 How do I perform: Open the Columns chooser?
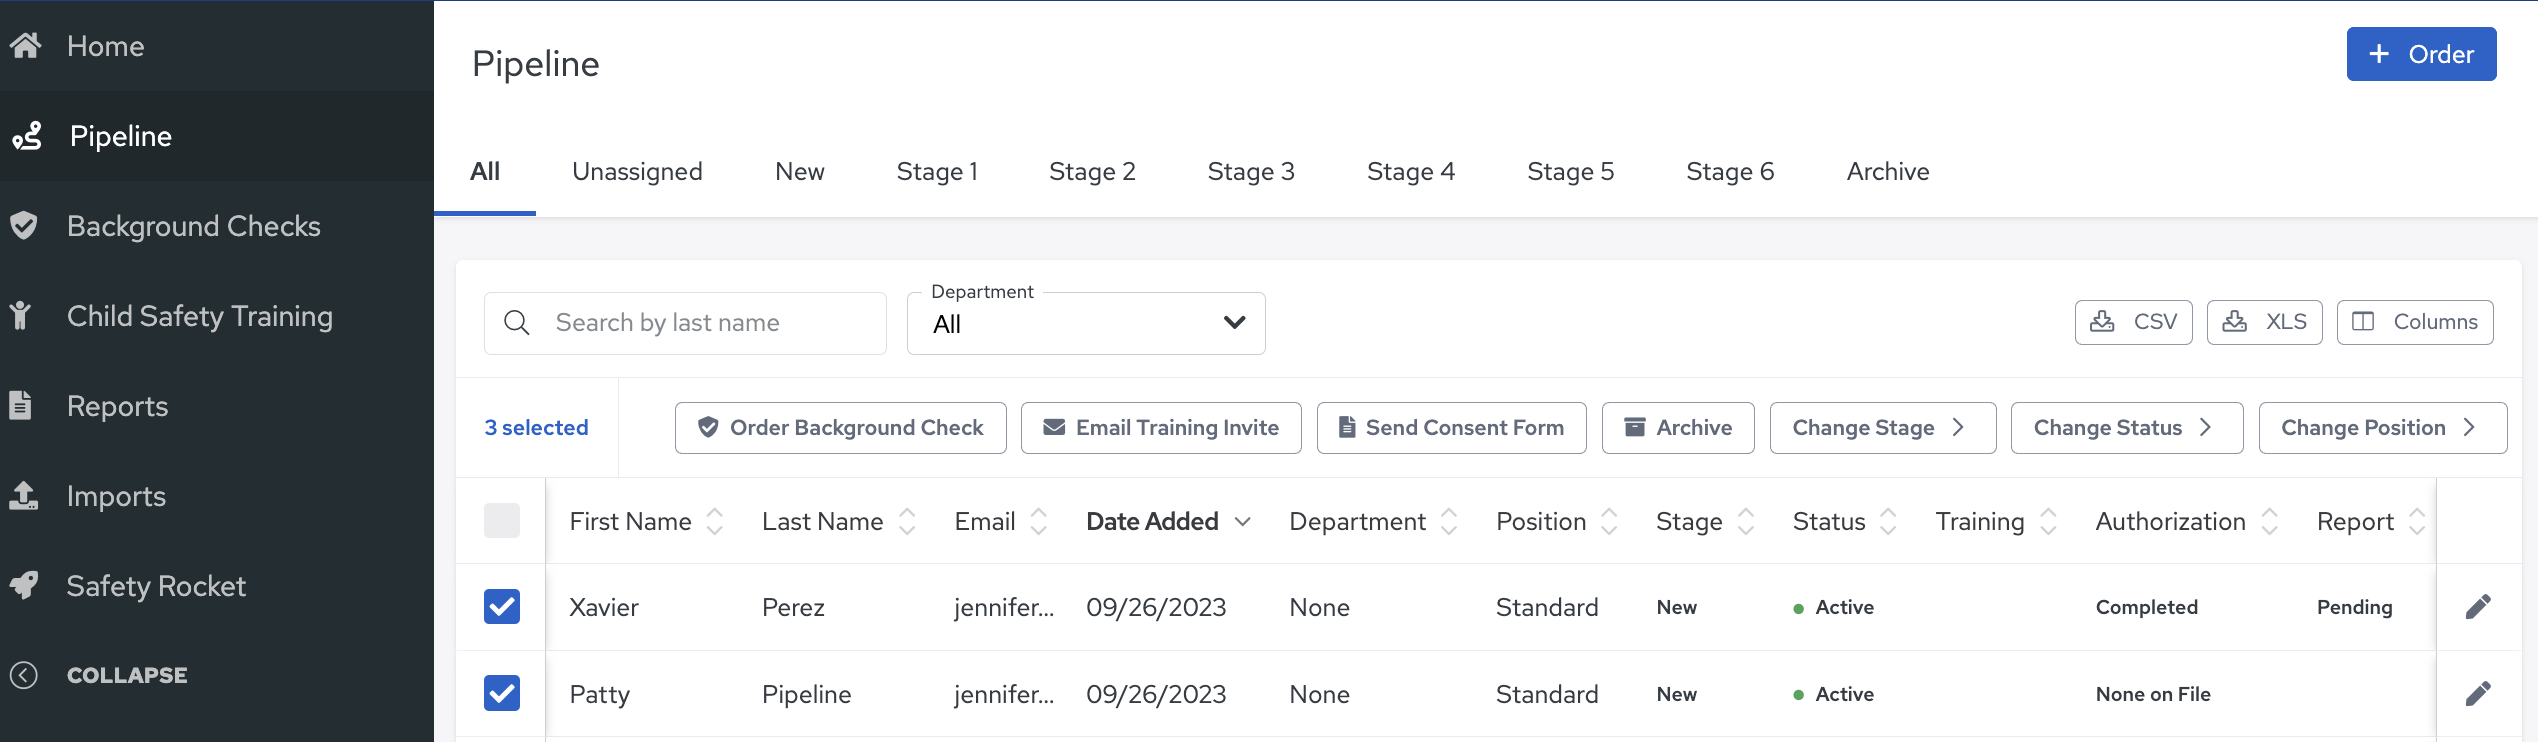[x=2415, y=322]
